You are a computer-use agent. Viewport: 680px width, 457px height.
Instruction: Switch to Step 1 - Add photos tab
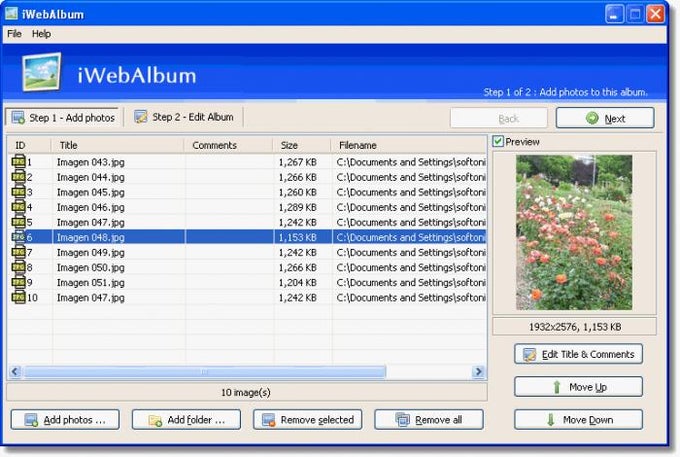pyautogui.click(x=63, y=118)
